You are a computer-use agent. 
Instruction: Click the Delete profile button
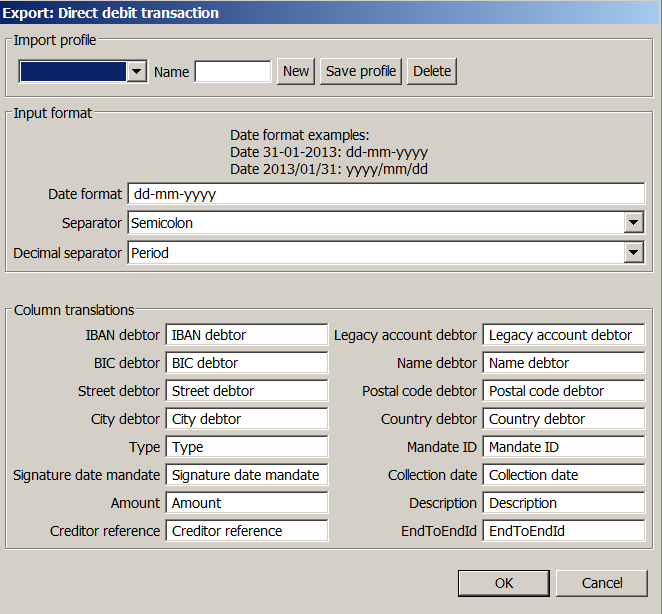pyautogui.click(x=432, y=71)
